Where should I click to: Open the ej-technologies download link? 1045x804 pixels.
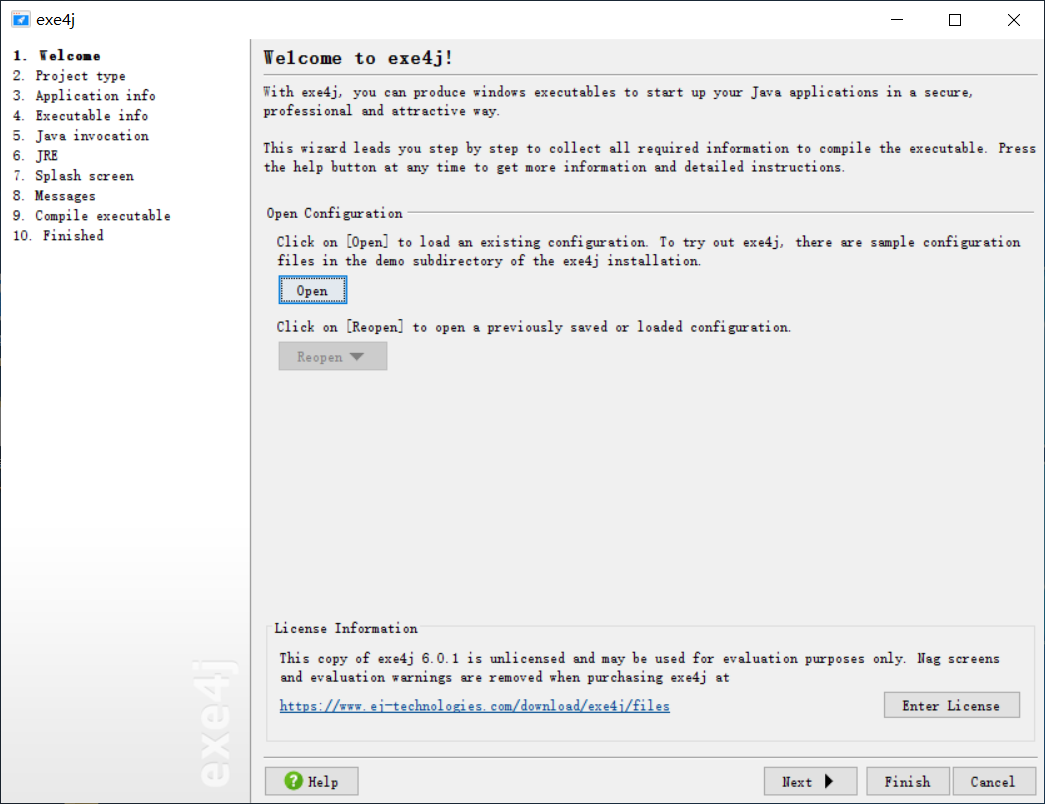pyautogui.click(x=474, y=706)
